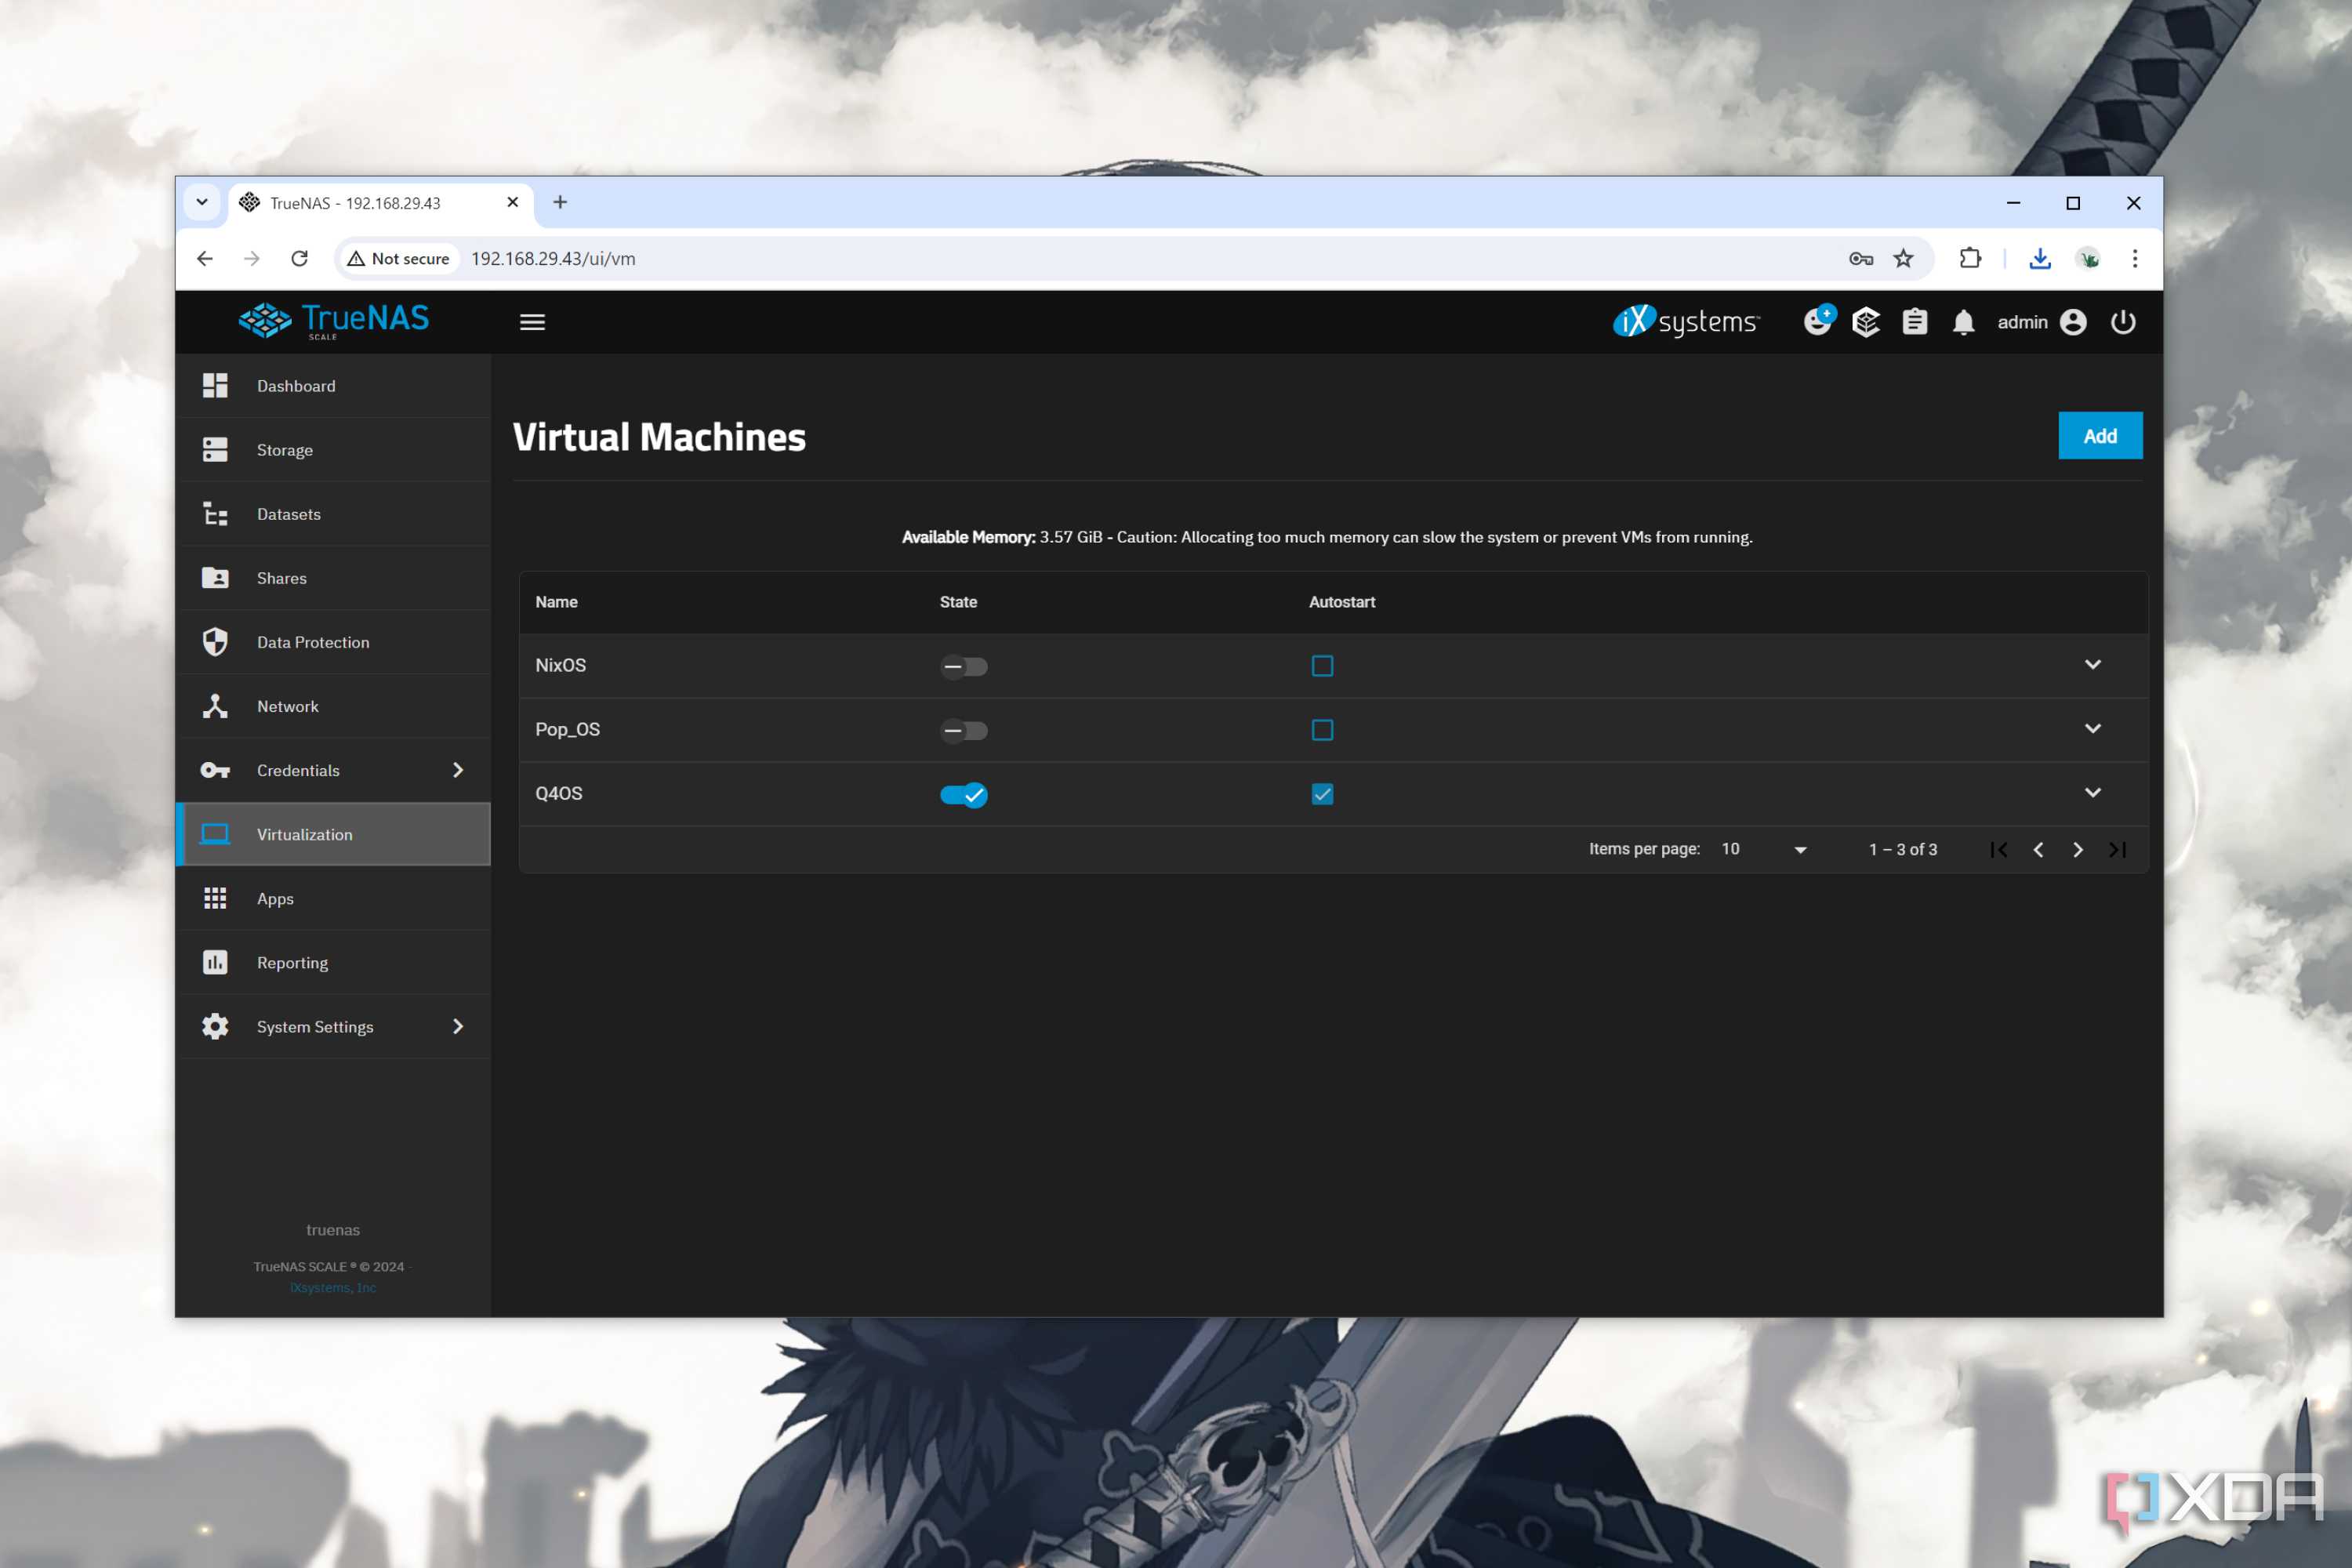Open tab search dropdown arrow
The width and height of the screenshot is (2352, 1568).
[x=202, y=202]
